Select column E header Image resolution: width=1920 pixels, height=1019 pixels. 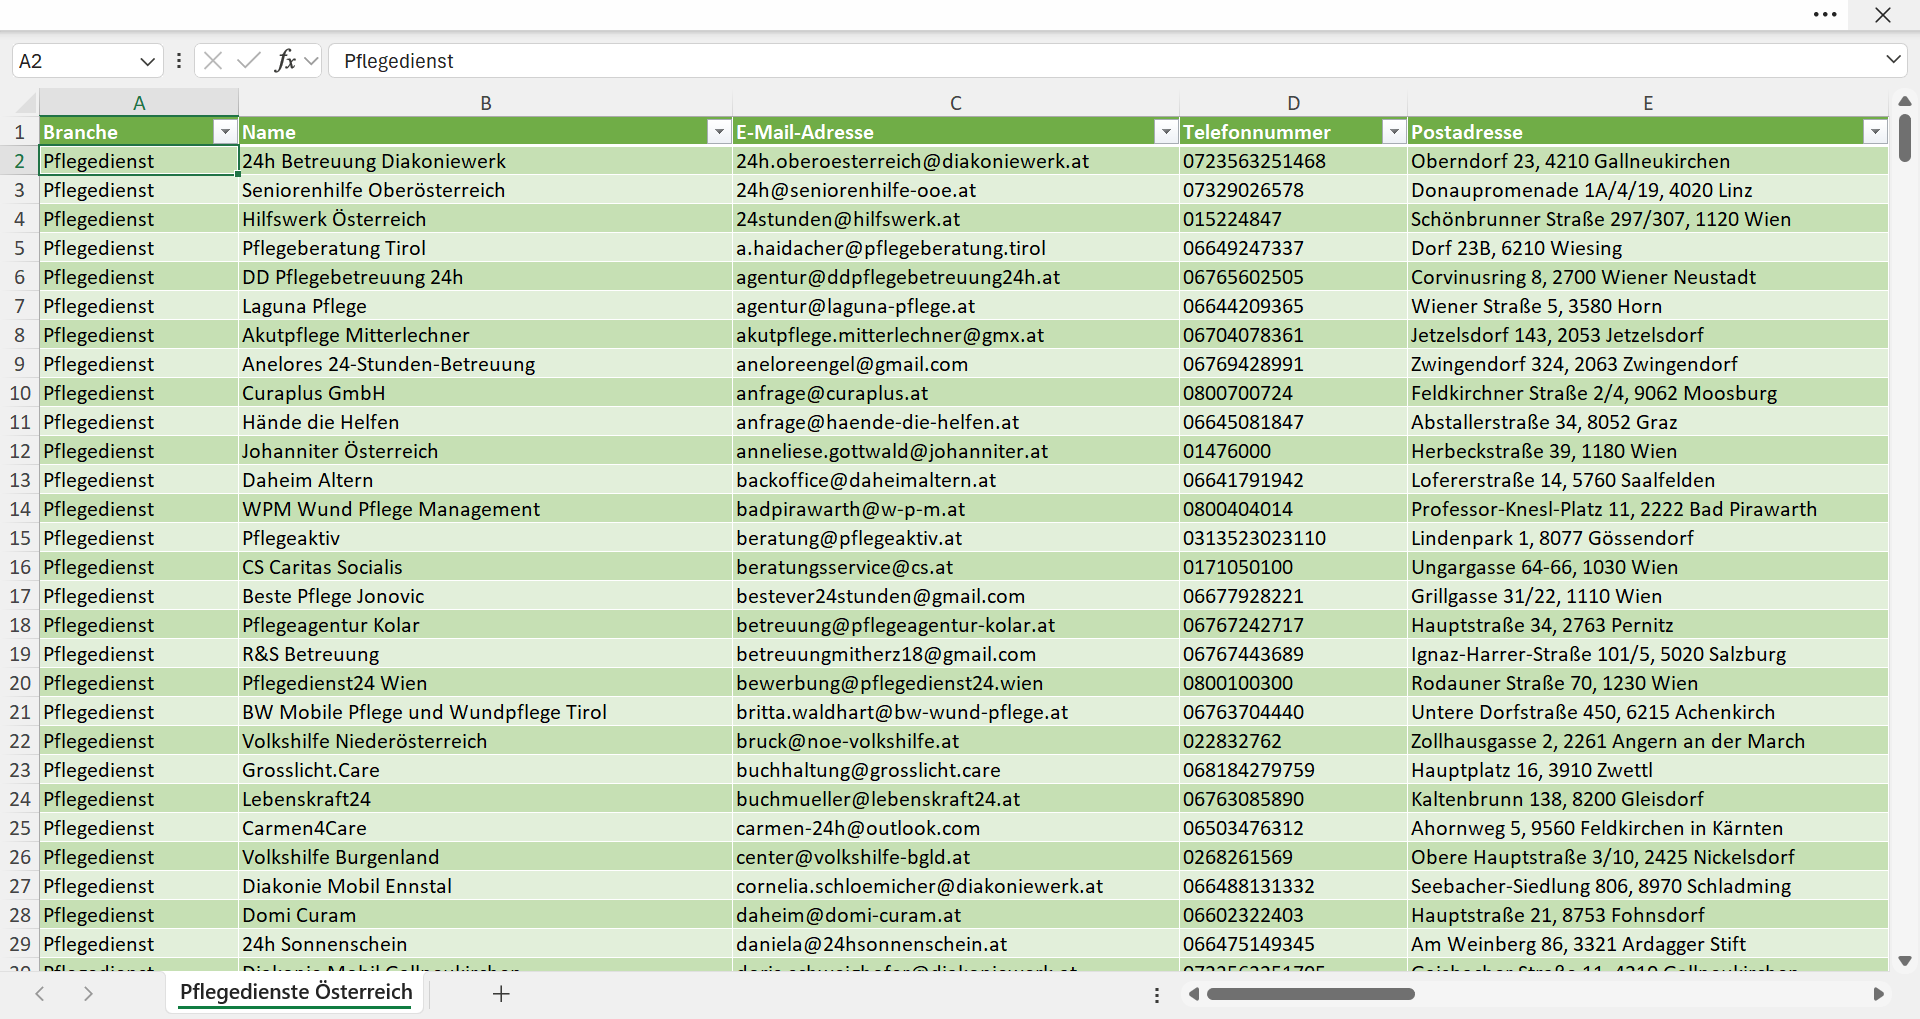[1648, 103]
